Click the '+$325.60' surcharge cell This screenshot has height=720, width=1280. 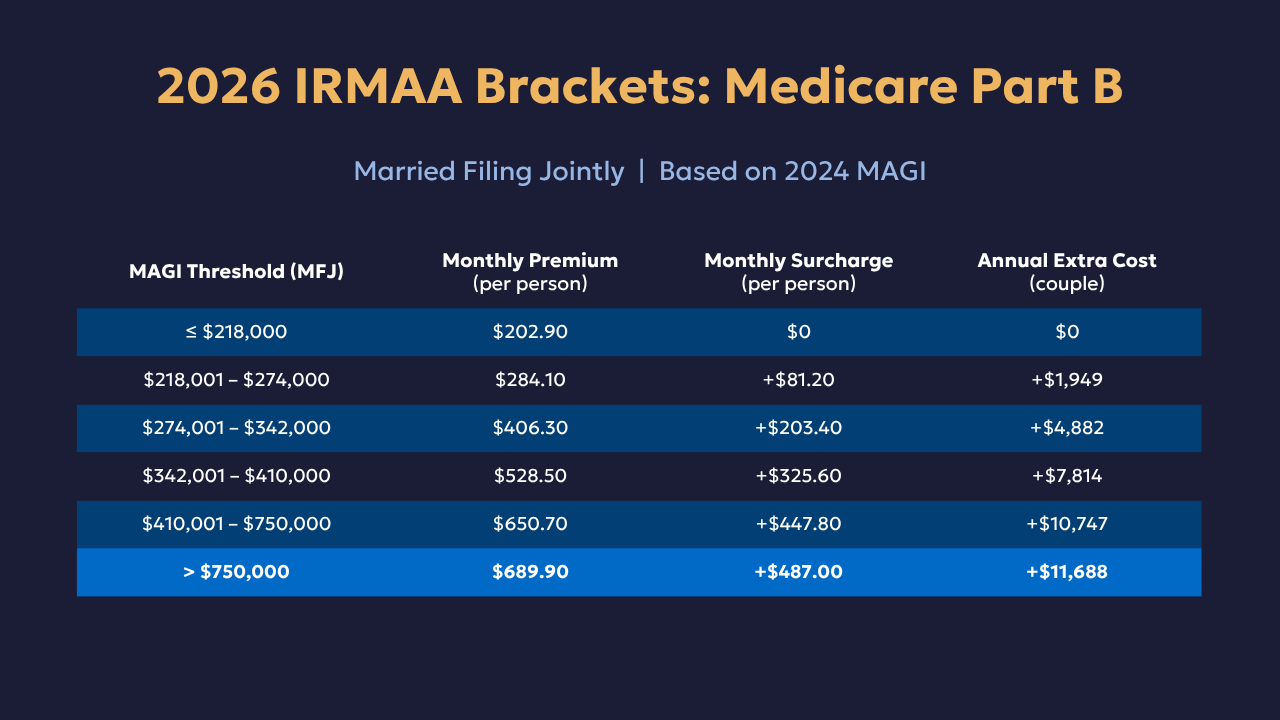coord(798,476)
